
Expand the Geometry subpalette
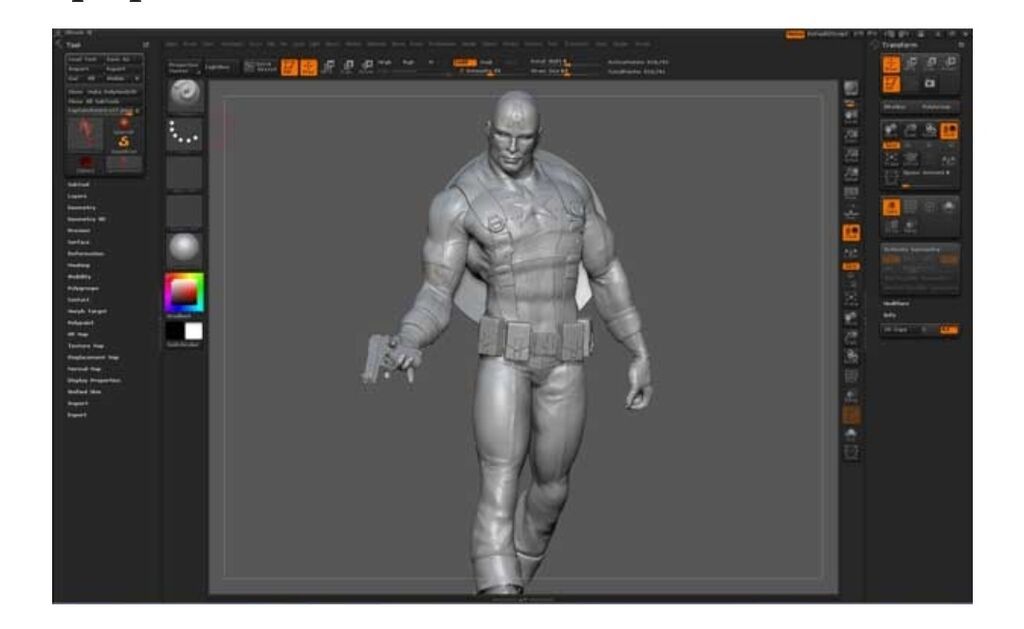80,207
